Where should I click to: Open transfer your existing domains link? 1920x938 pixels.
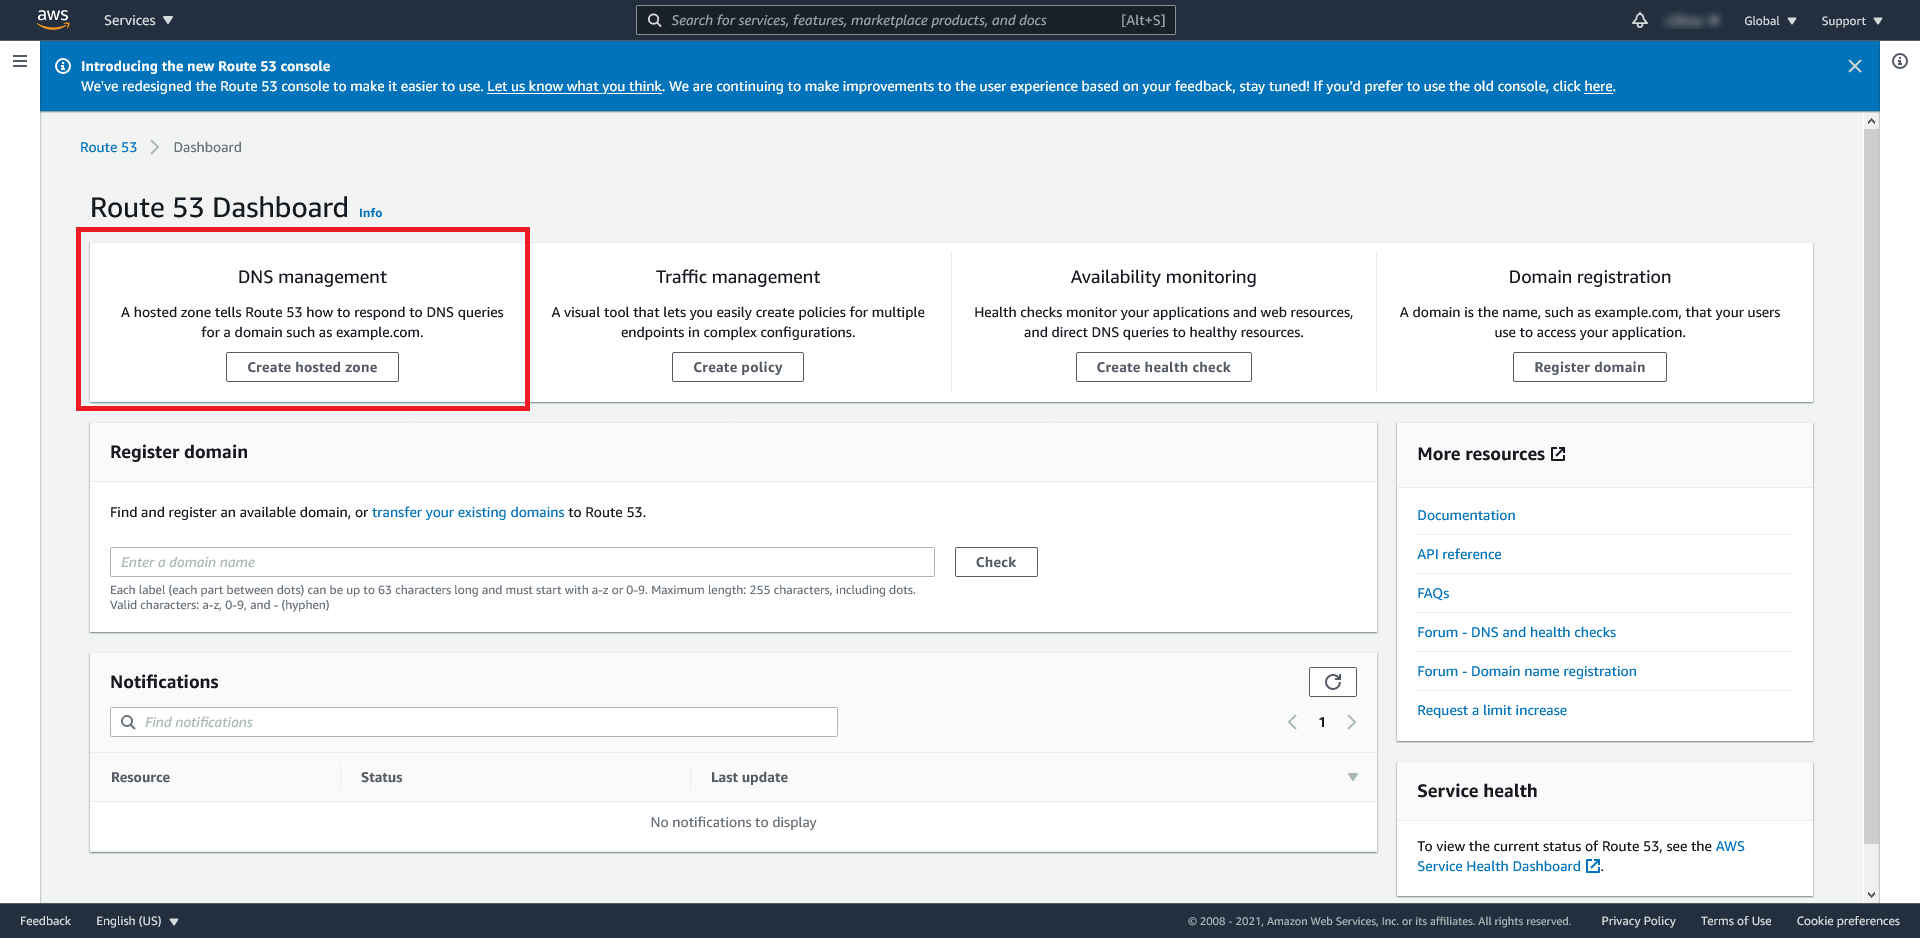(x=468, y=512)
